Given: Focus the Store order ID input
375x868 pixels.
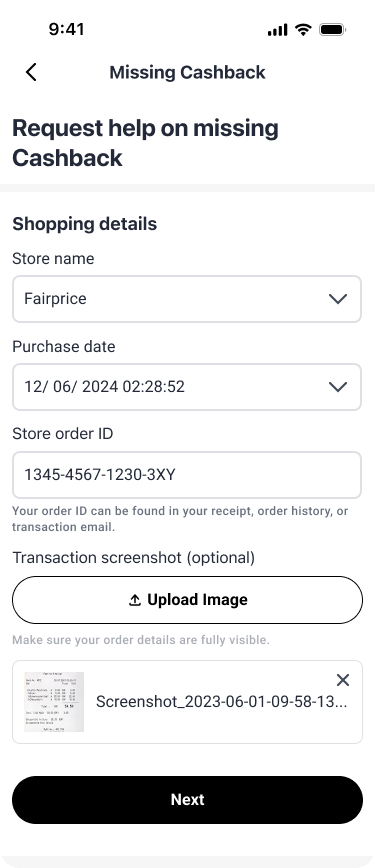Looking at the screenshot, I should 187,475.
